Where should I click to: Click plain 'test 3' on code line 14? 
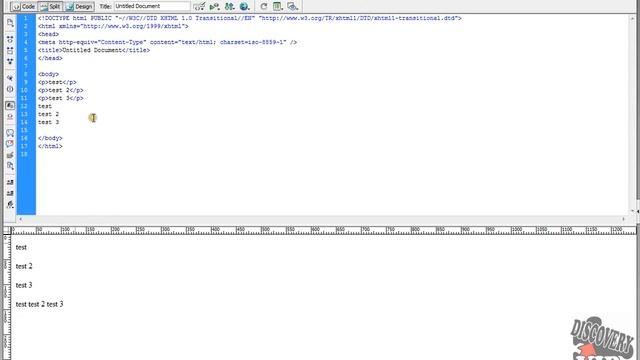pos(48,122)
